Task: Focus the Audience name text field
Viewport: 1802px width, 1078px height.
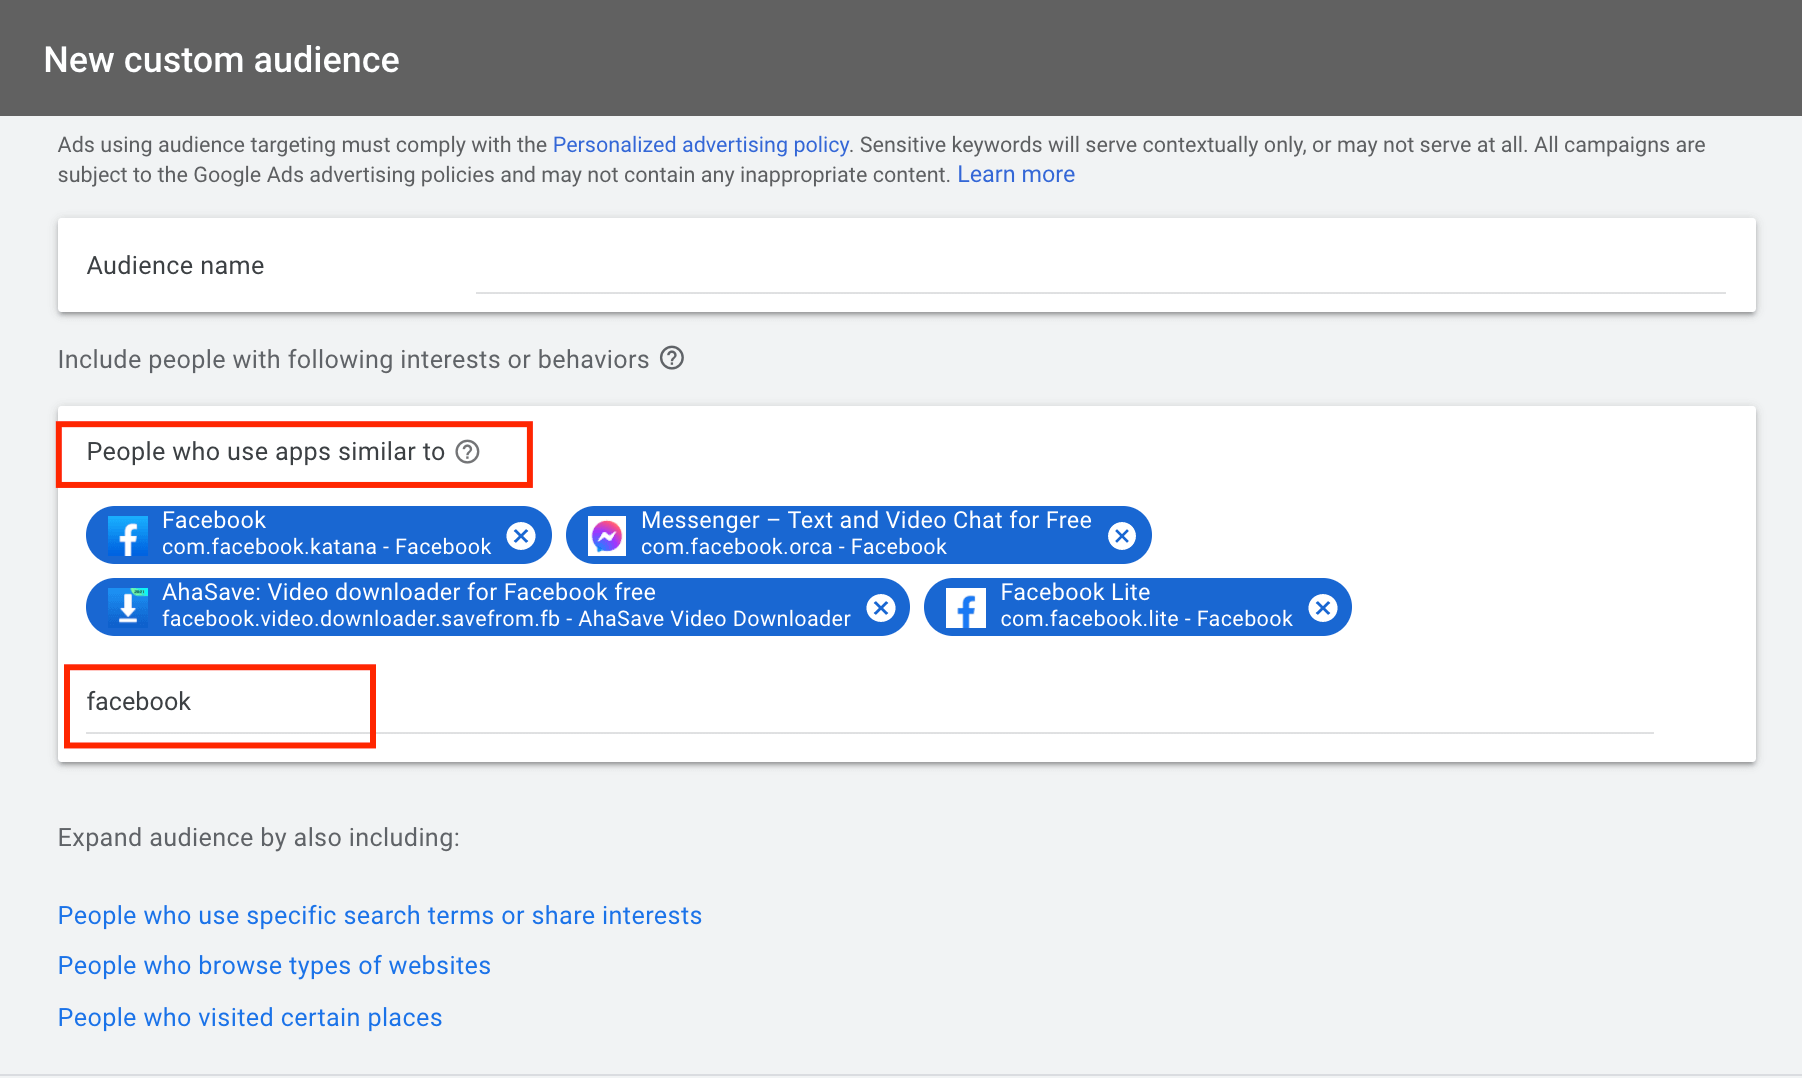Action: (1100, 268)
